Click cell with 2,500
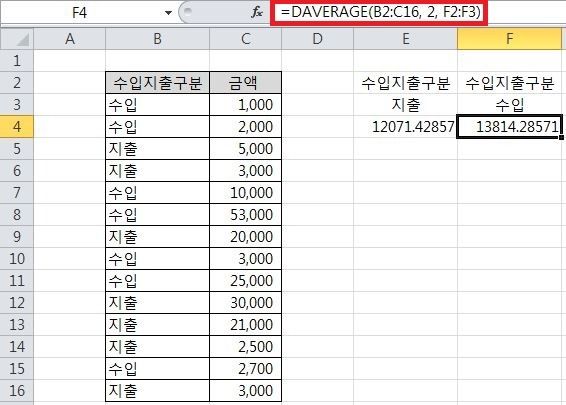 pyautogui.click(x=245, y=347)
